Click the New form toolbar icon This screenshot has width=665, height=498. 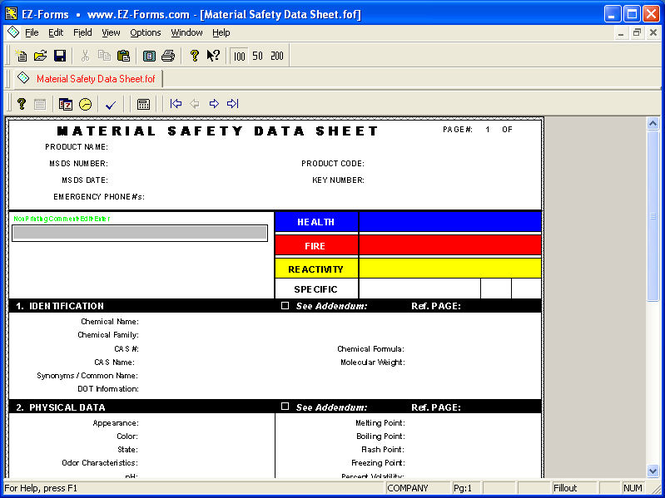tap(21, 56)
